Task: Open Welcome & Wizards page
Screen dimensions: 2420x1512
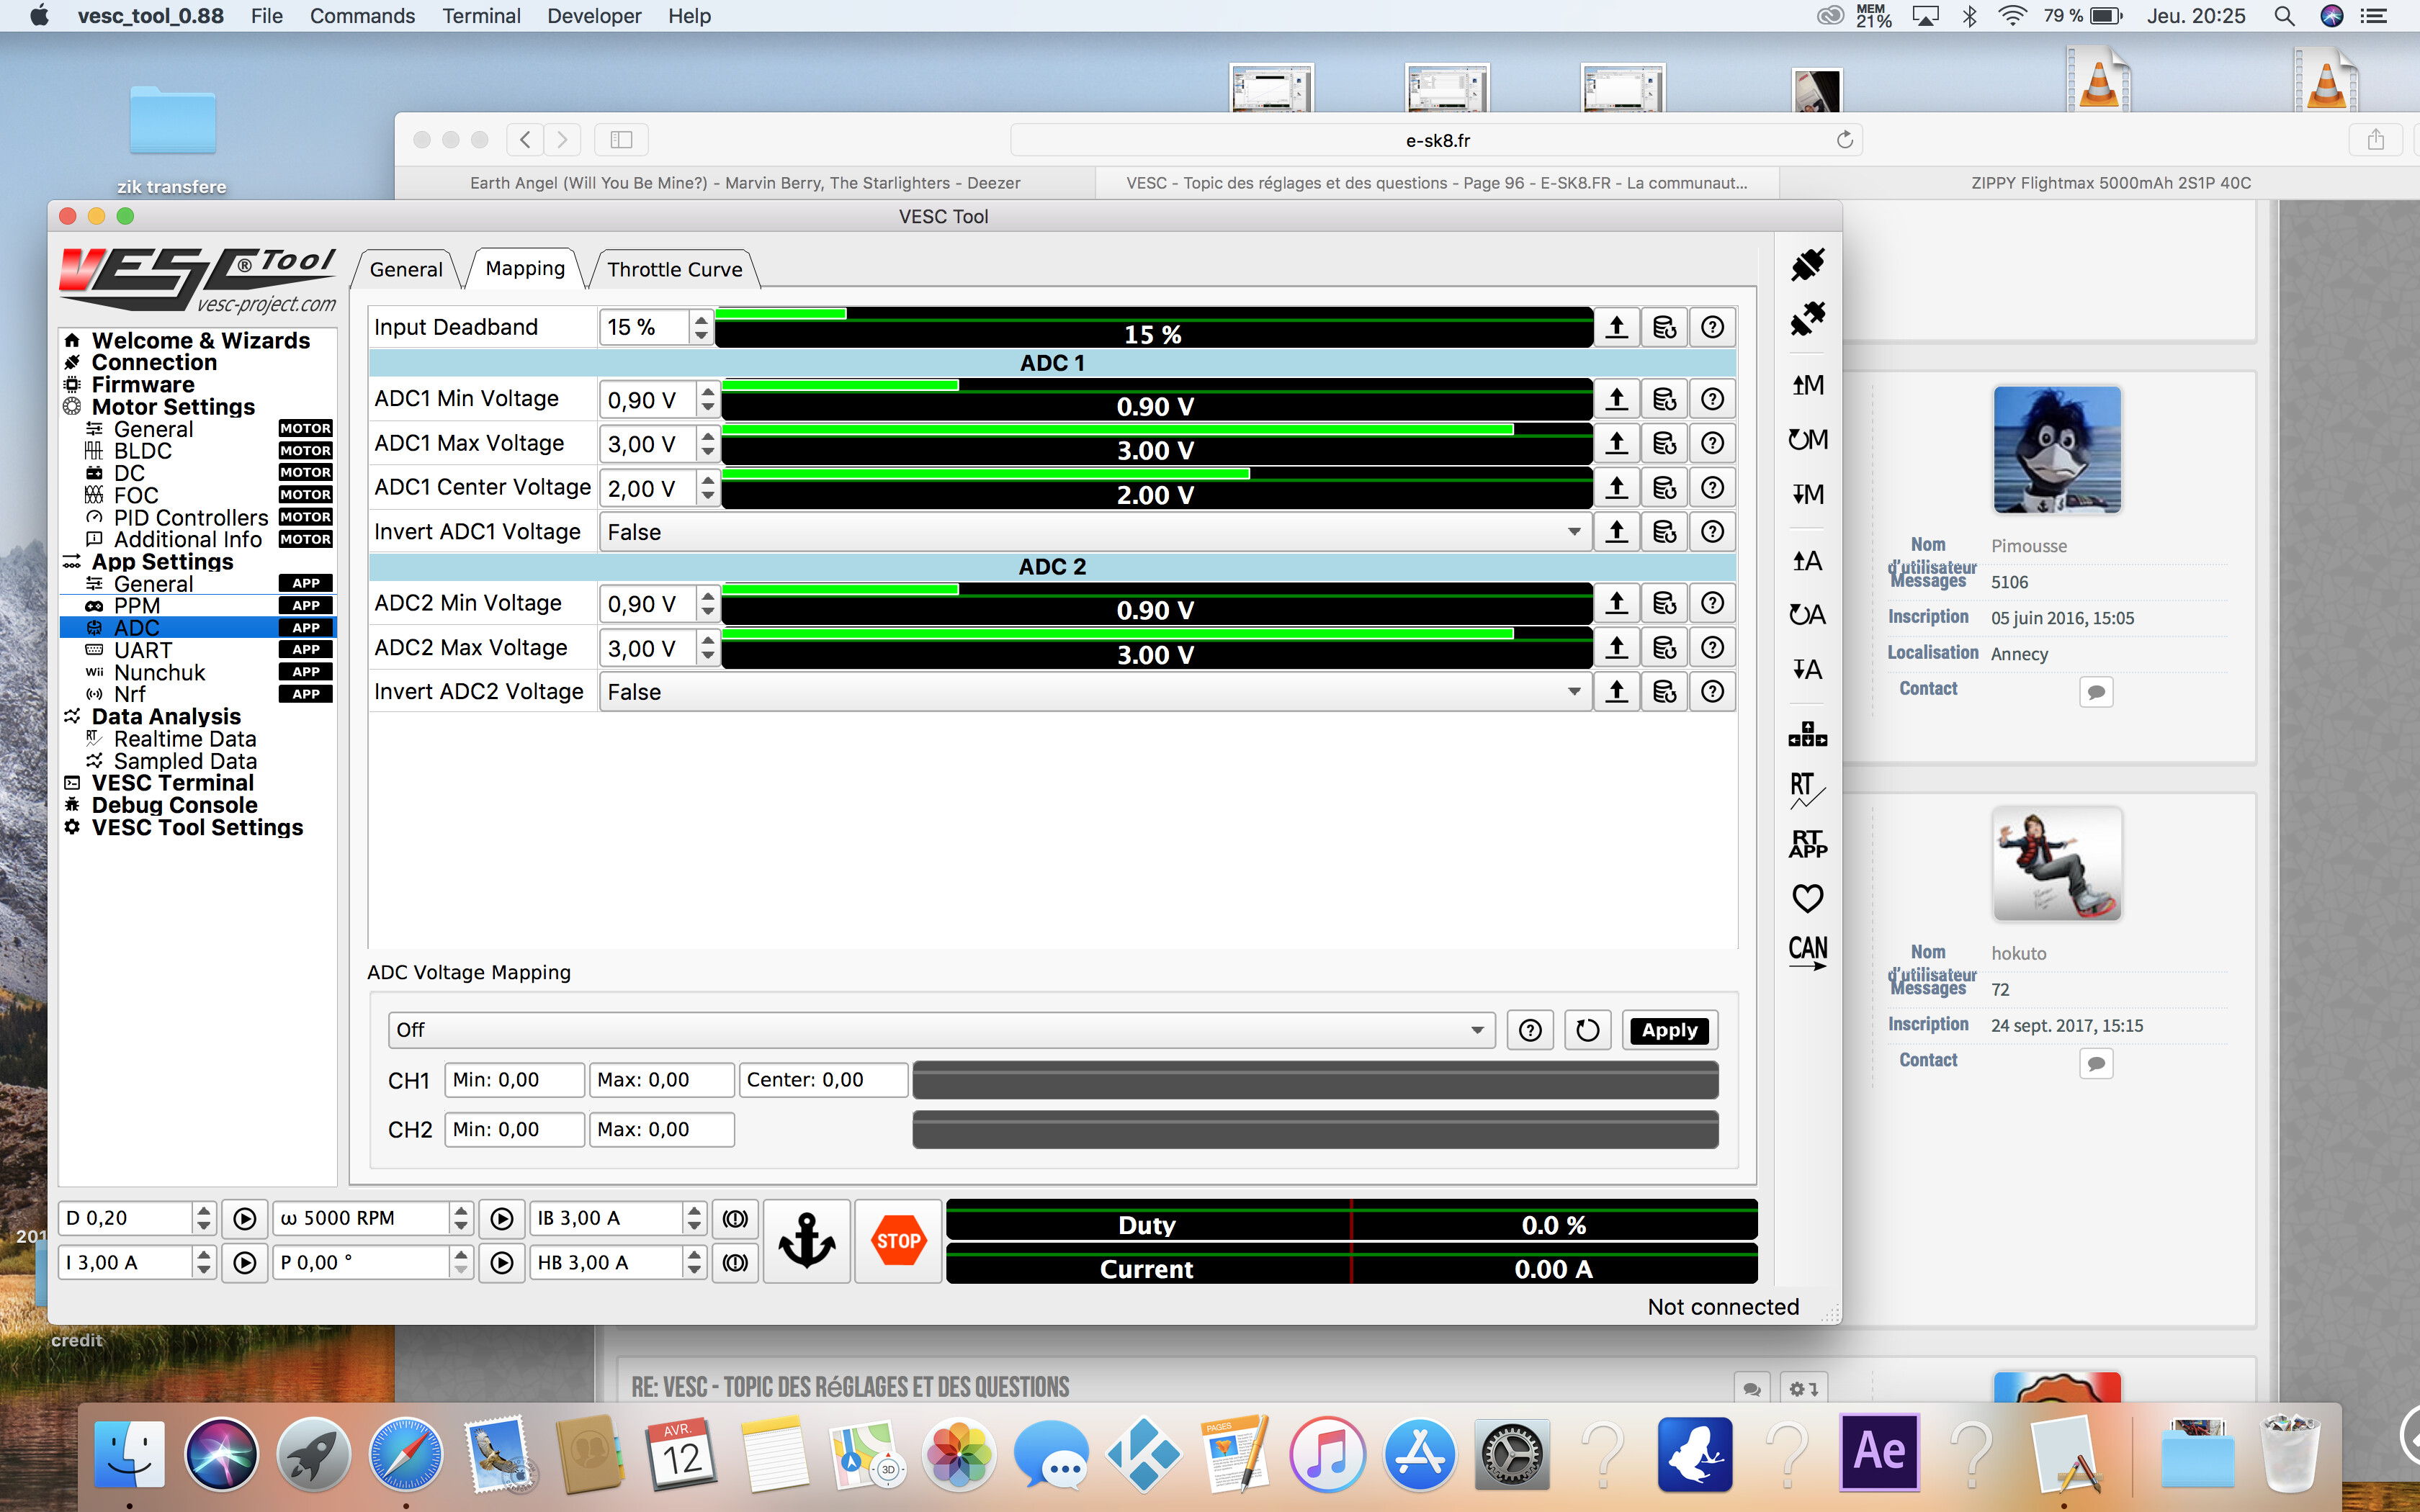Action: tap(200, 340)
